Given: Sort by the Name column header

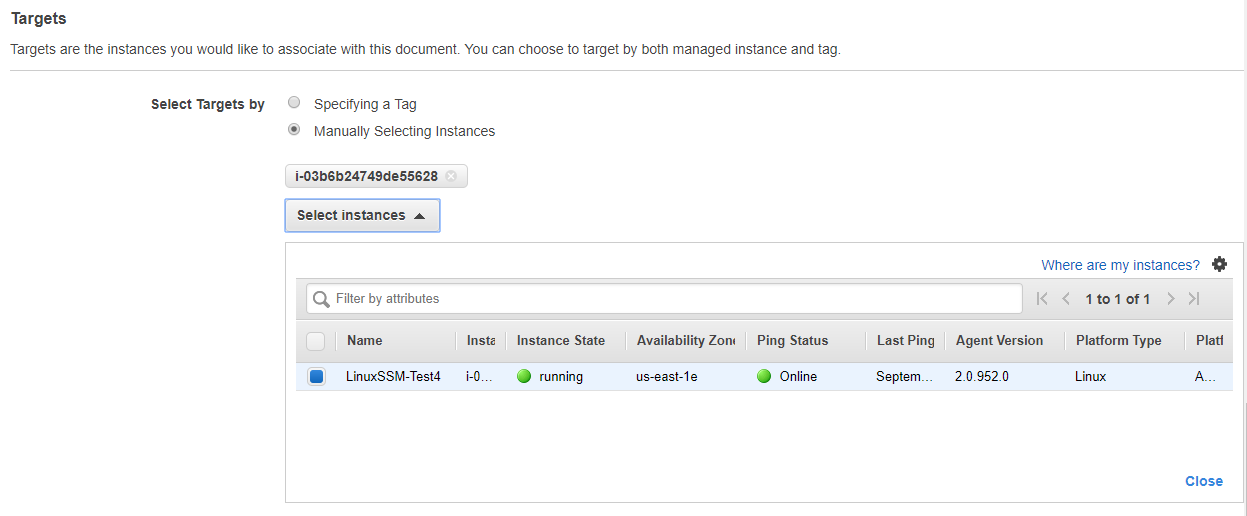Looking at the screenshot, I should pos(365,341).
